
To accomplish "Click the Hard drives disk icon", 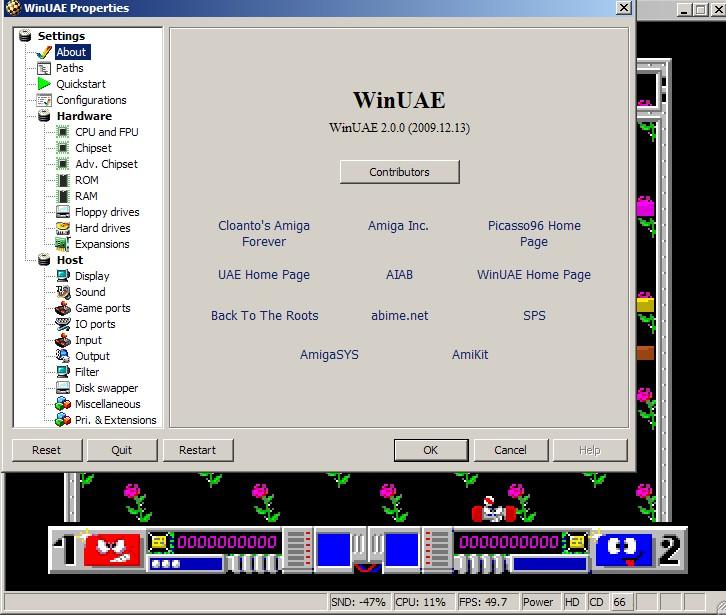I will click(x=63, y=228).
